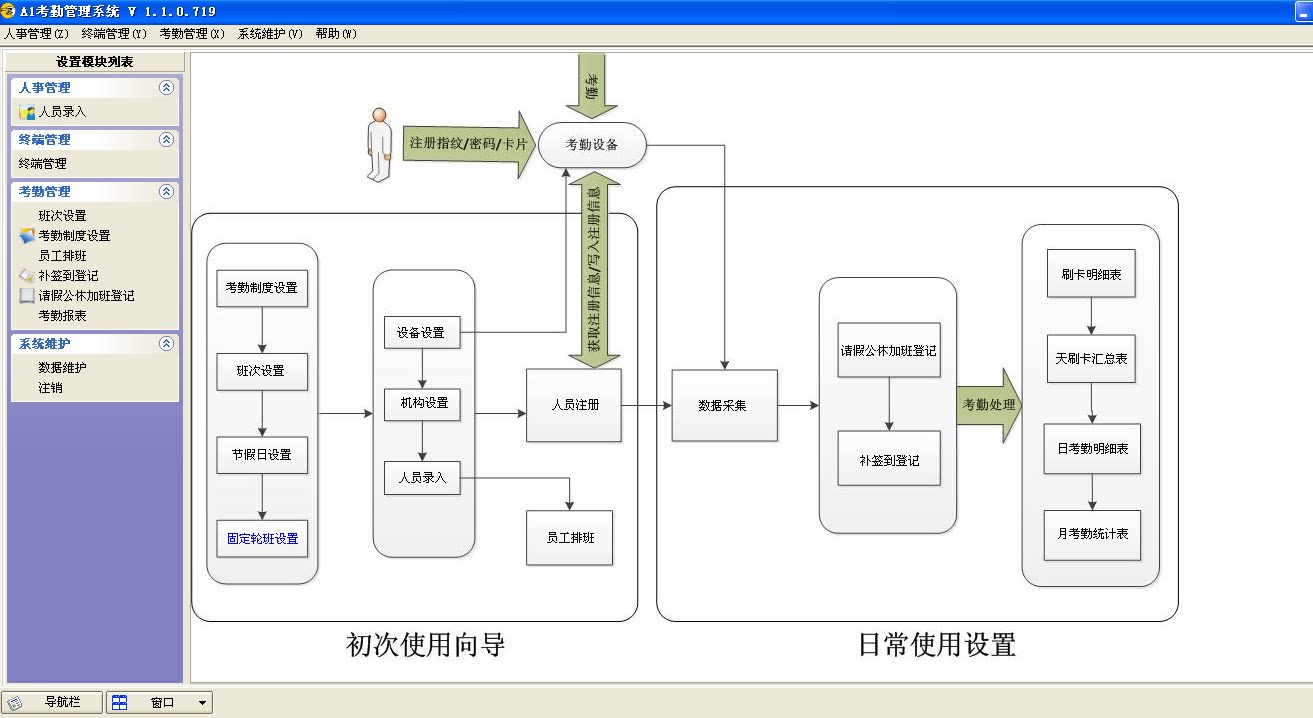Click the 考勤制度设置 flowchart box

[262, 288]
